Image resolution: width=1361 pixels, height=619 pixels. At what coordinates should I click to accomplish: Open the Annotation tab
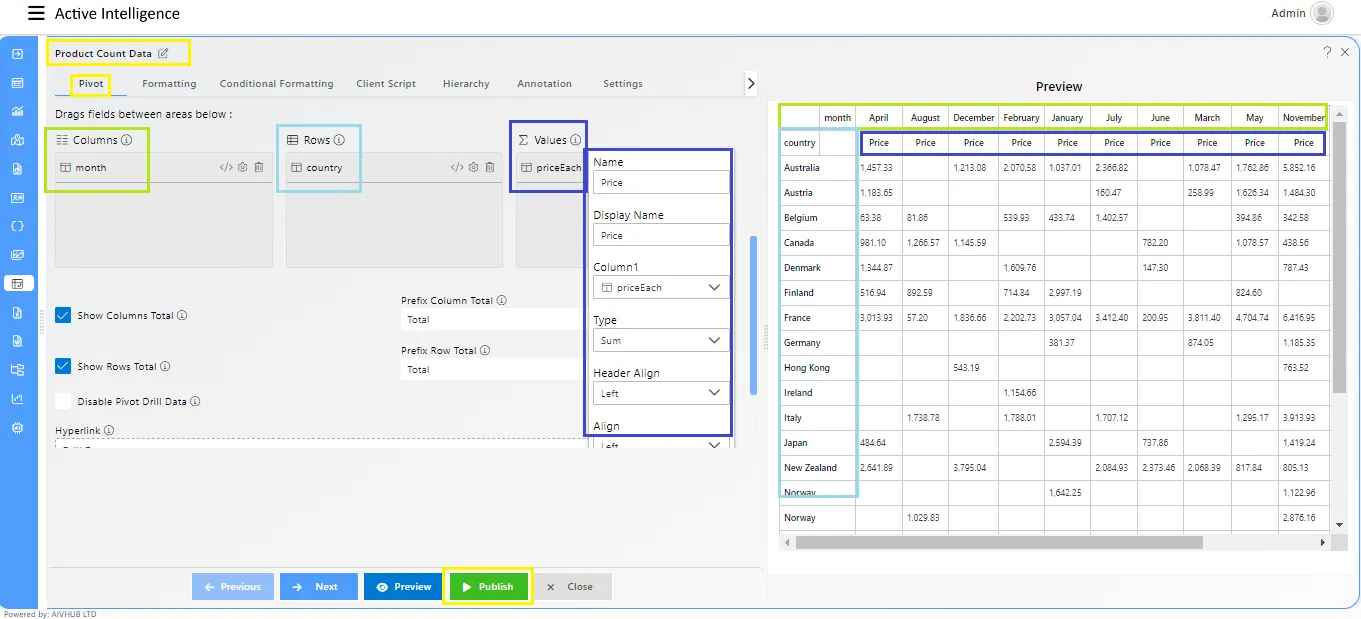tap(545, 84)
